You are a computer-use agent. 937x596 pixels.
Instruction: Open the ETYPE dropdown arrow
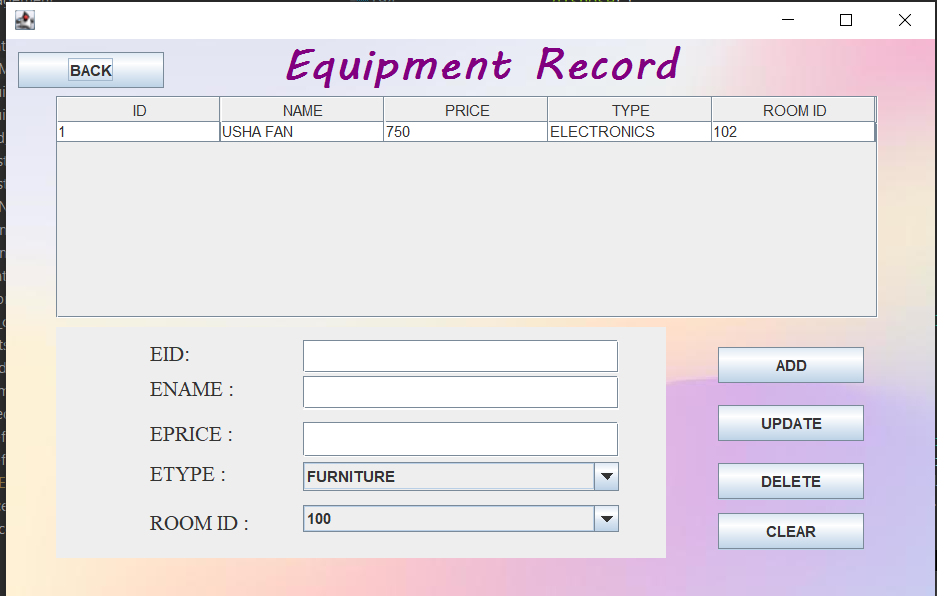point(607,476)
